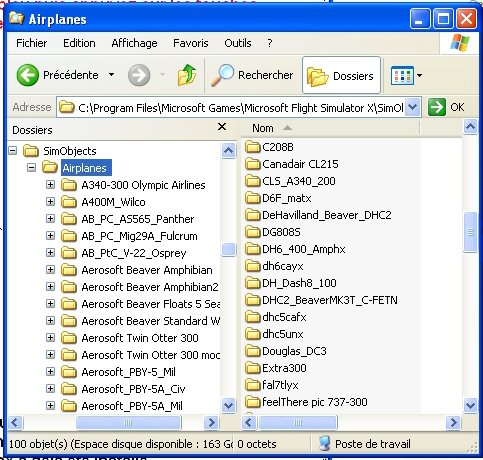Expand Aerosoft Beaver Amphibian node

[50, 270]
